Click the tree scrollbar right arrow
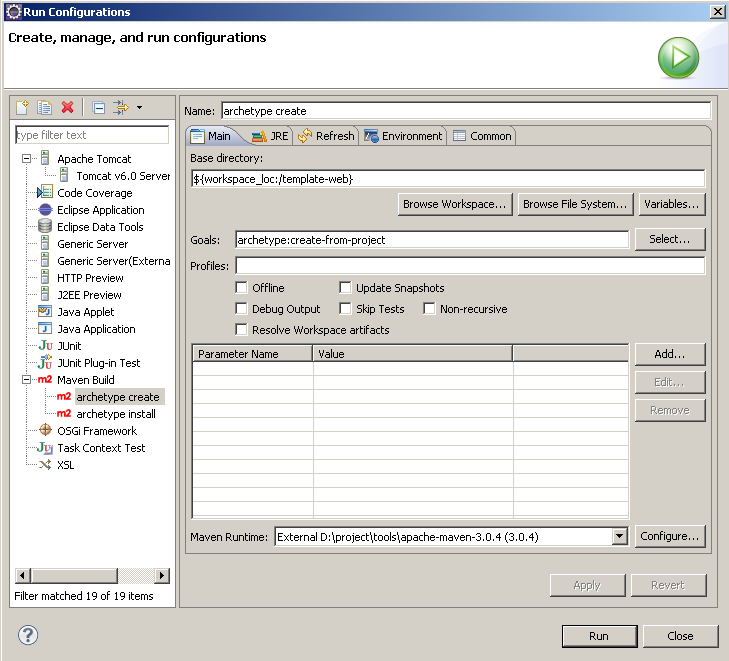This screenshot has width=729, height=661. click(161, 575)
